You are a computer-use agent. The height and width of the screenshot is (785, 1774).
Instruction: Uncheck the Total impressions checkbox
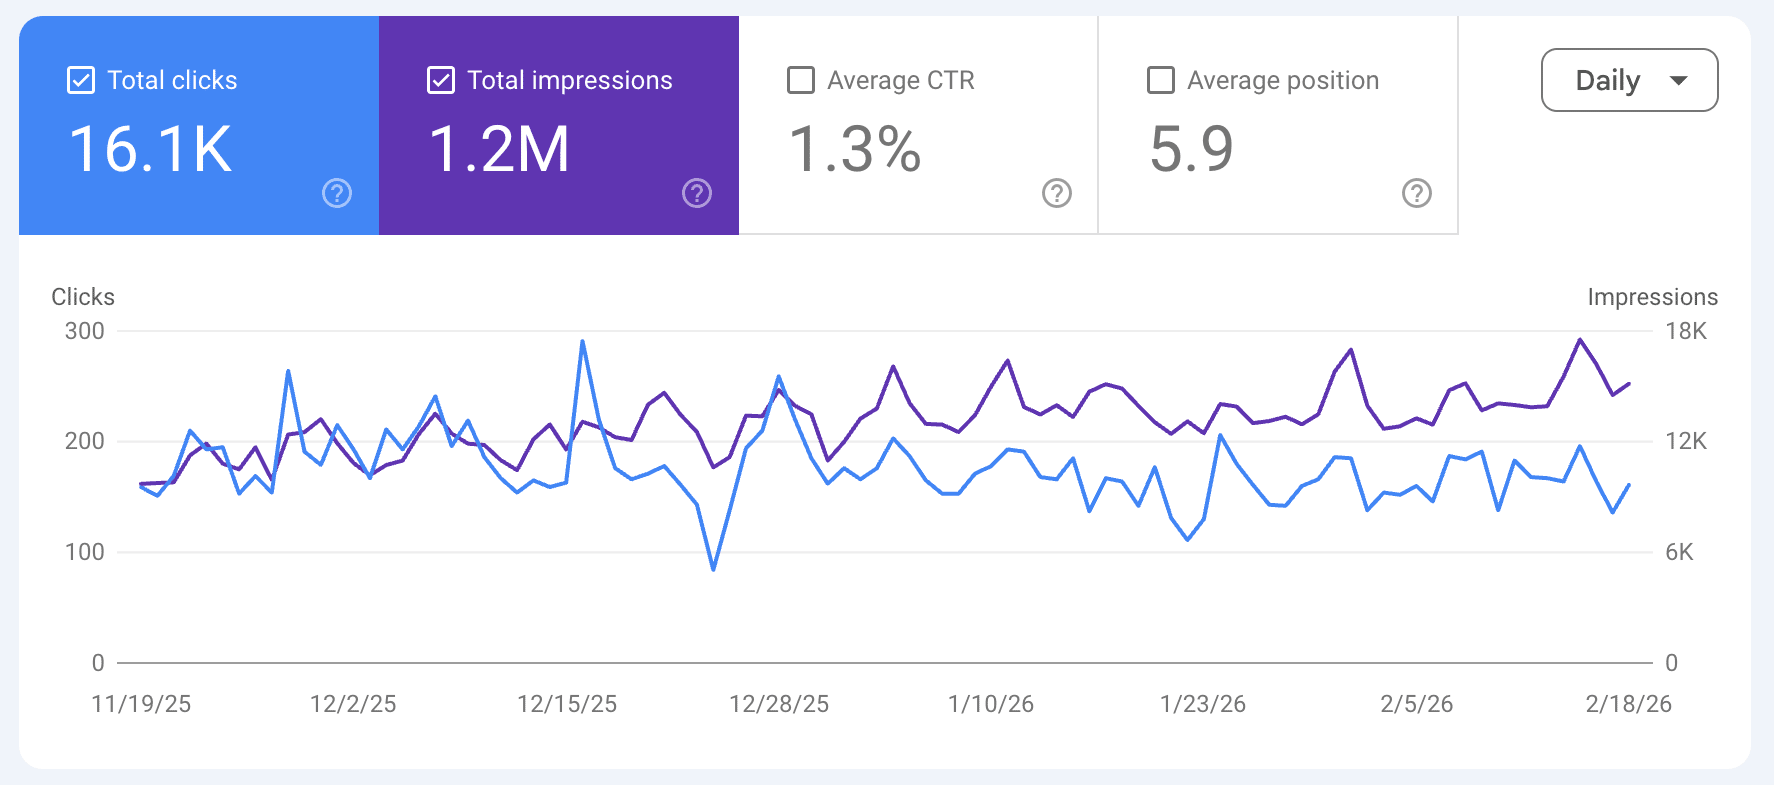click(441, 80)
